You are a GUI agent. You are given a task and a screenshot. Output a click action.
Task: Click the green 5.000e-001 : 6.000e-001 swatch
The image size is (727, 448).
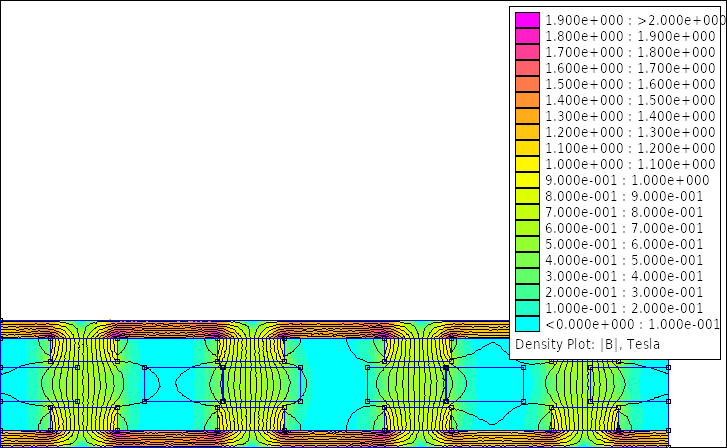tap(527, 244)
